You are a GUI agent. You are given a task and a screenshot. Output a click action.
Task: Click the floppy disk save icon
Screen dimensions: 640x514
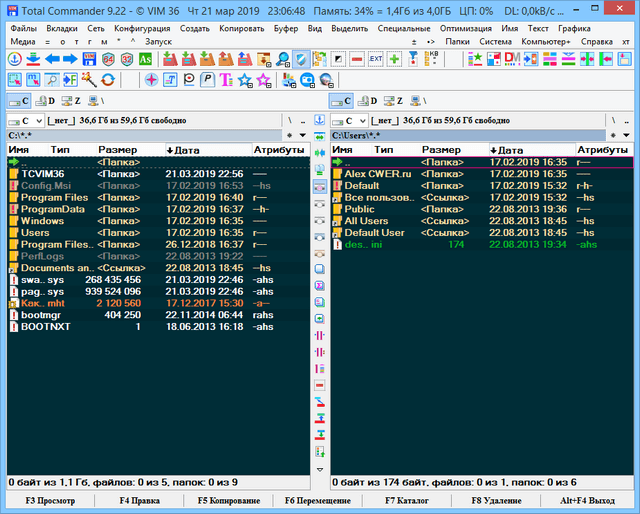click(x=89, y=59)
